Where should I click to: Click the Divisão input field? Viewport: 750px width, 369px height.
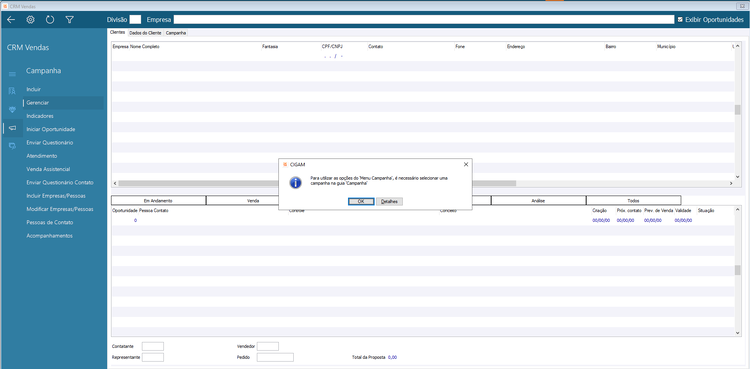tap(135, 20)
